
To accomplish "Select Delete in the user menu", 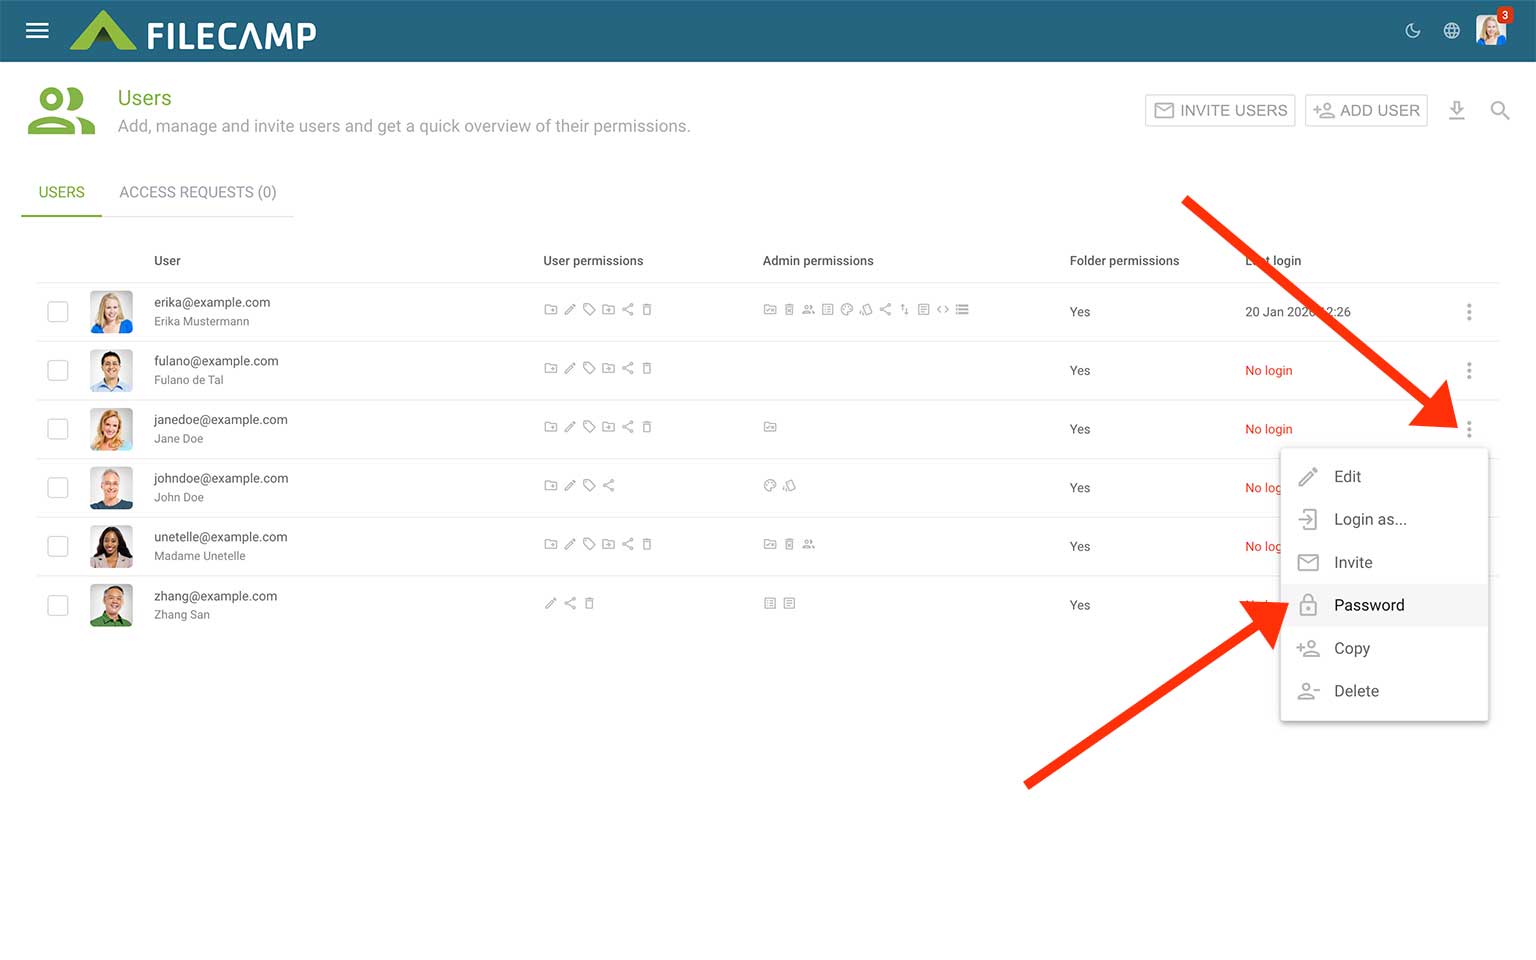I will click(x=1355, y=691).
